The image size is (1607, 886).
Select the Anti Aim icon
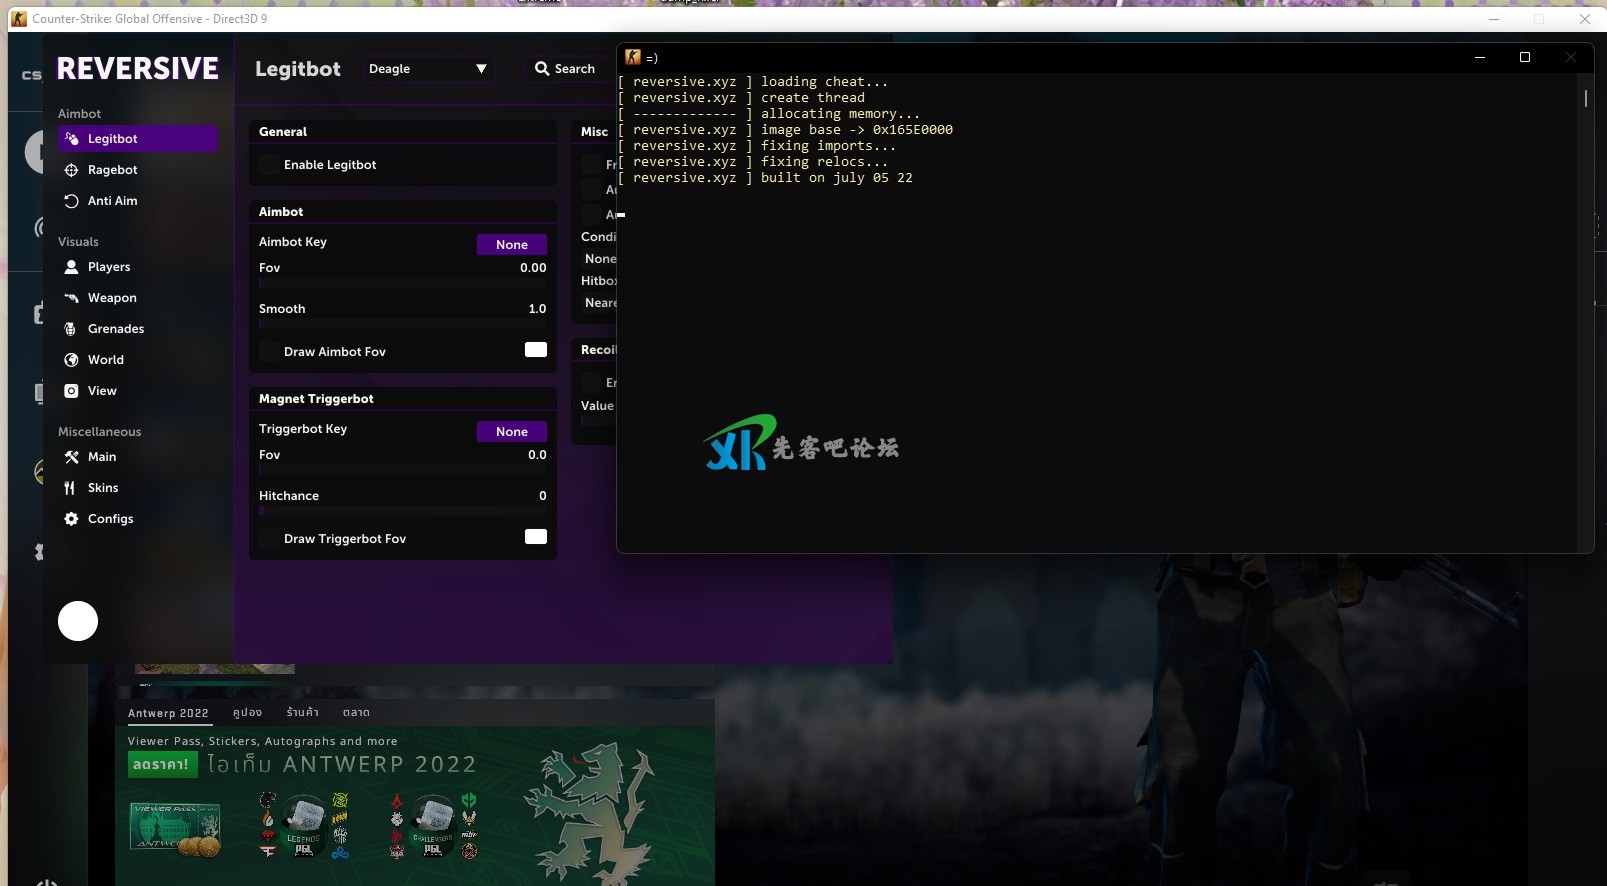[71, 201]
